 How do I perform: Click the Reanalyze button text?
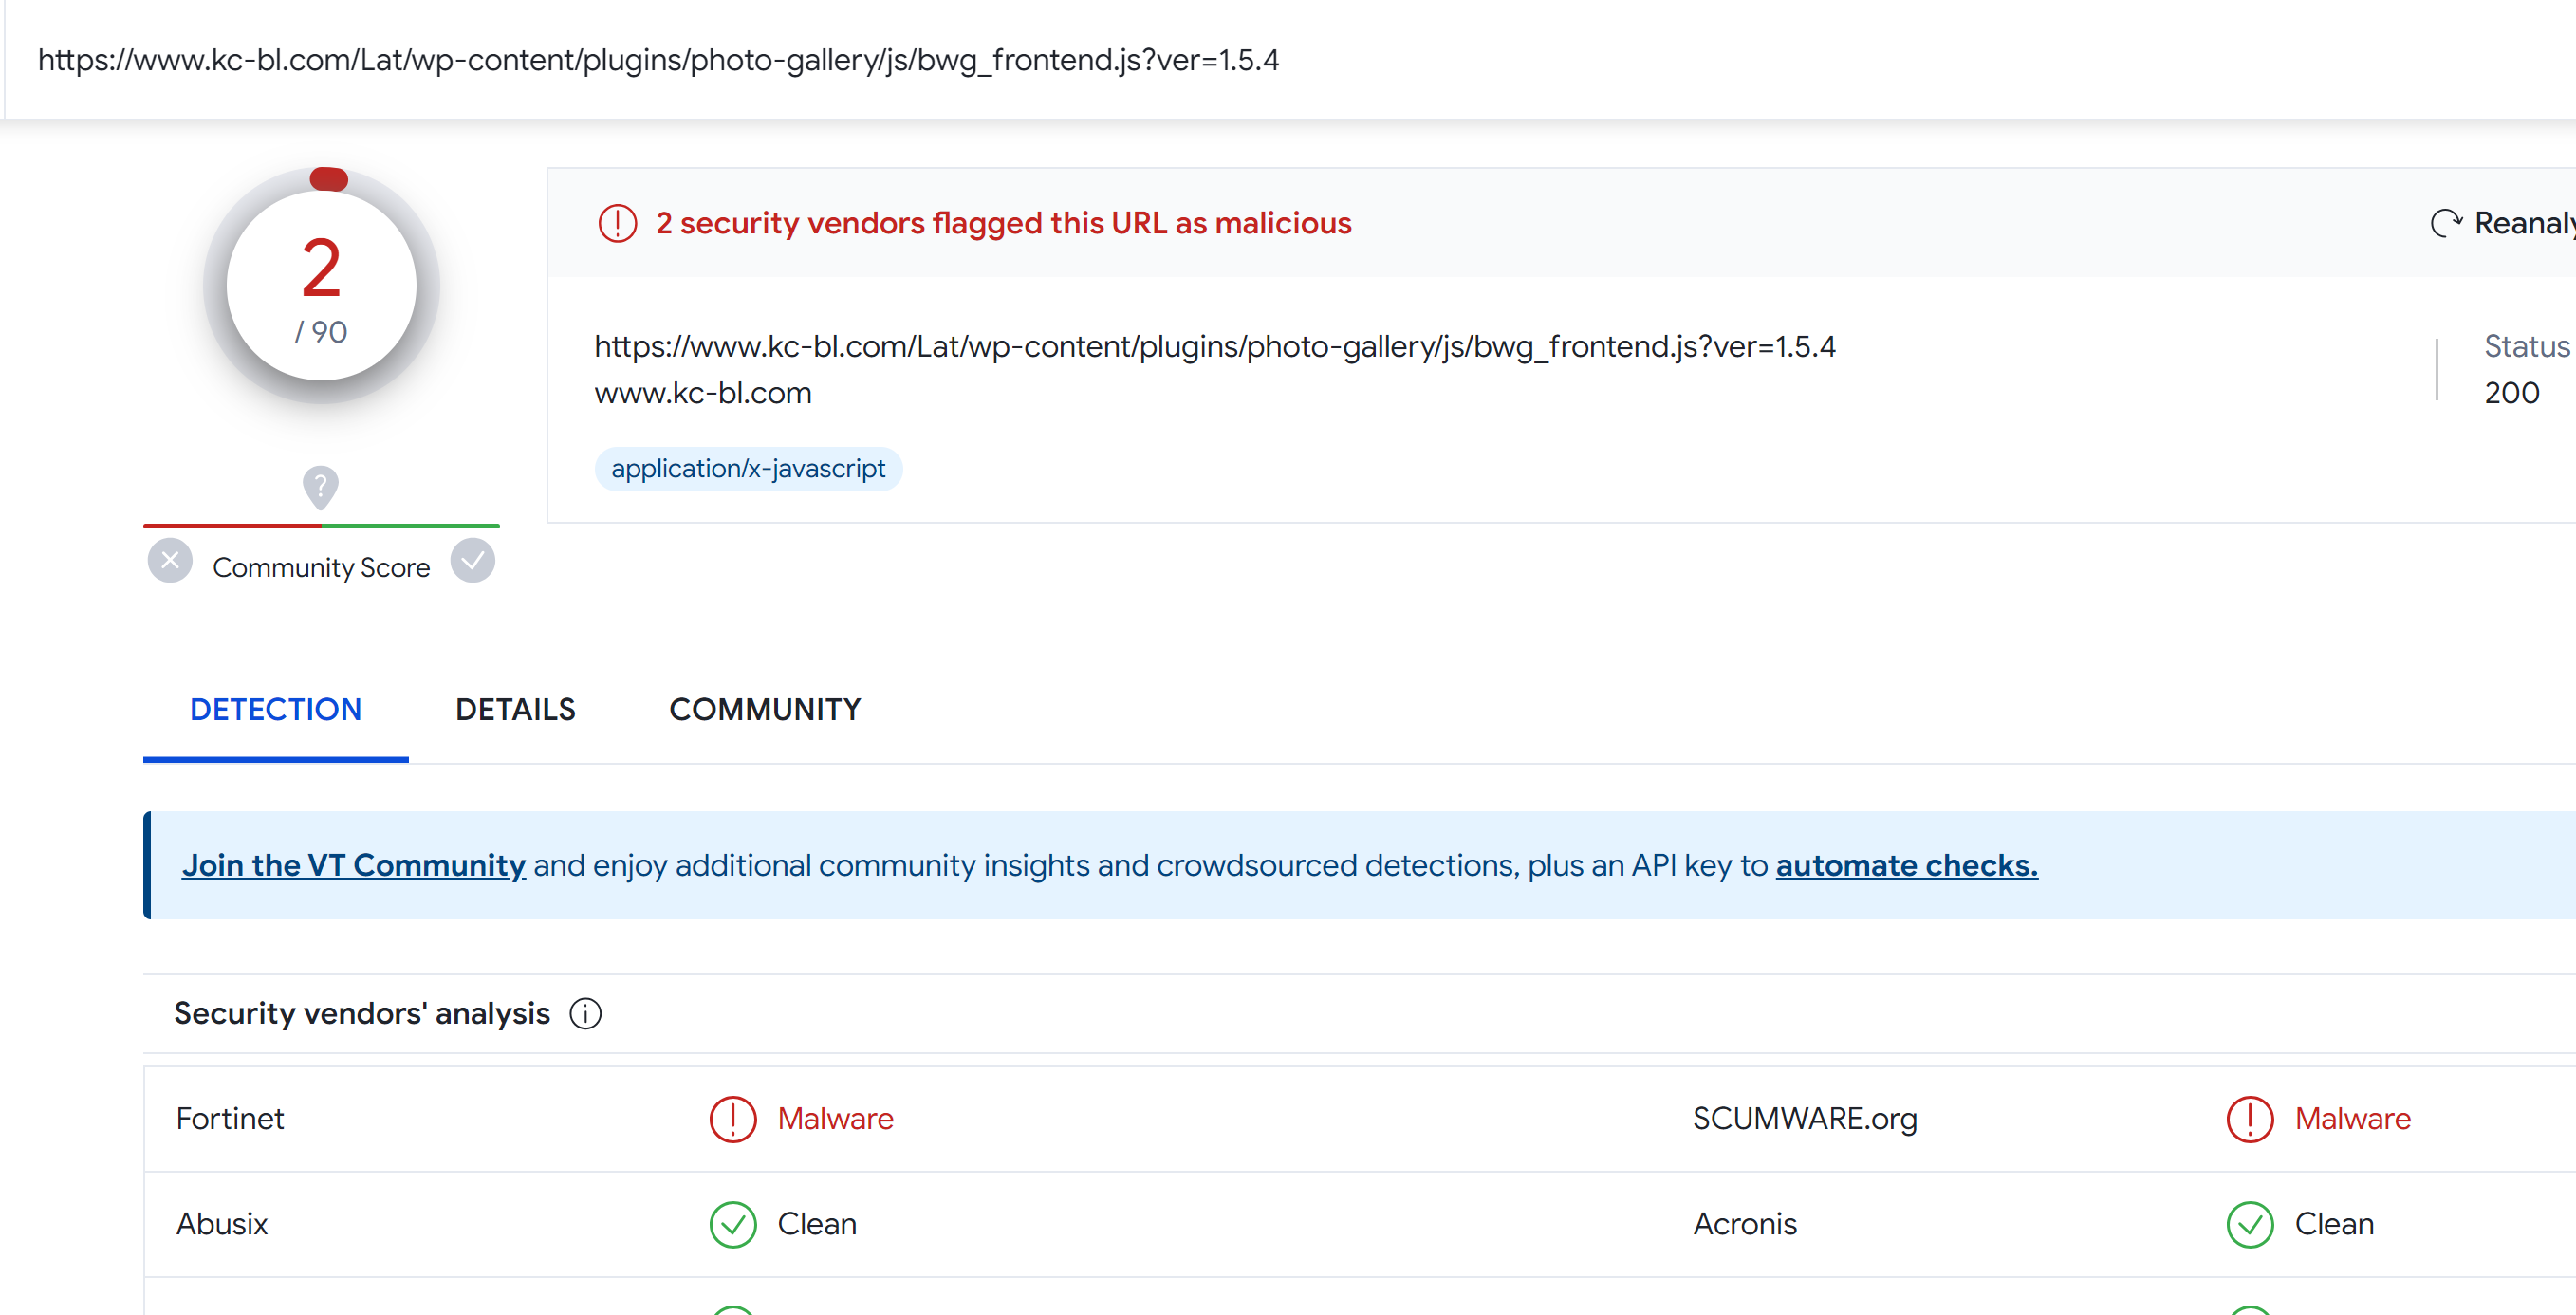pyautogui.click(x=2524, y=223)
